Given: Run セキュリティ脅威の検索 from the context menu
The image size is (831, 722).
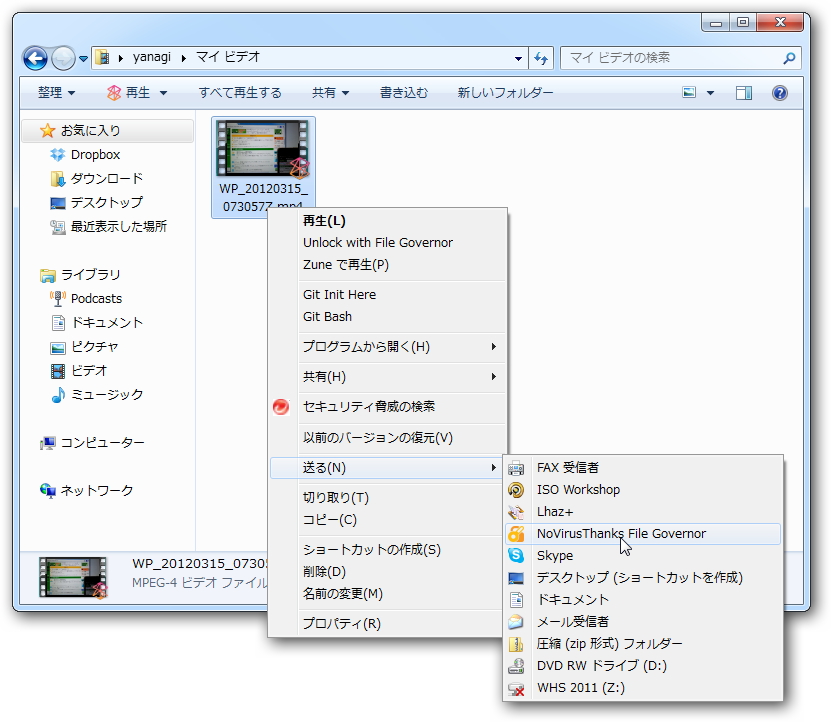Looking at the screenshot, I should pyautogui.click(x=371, y=407).
